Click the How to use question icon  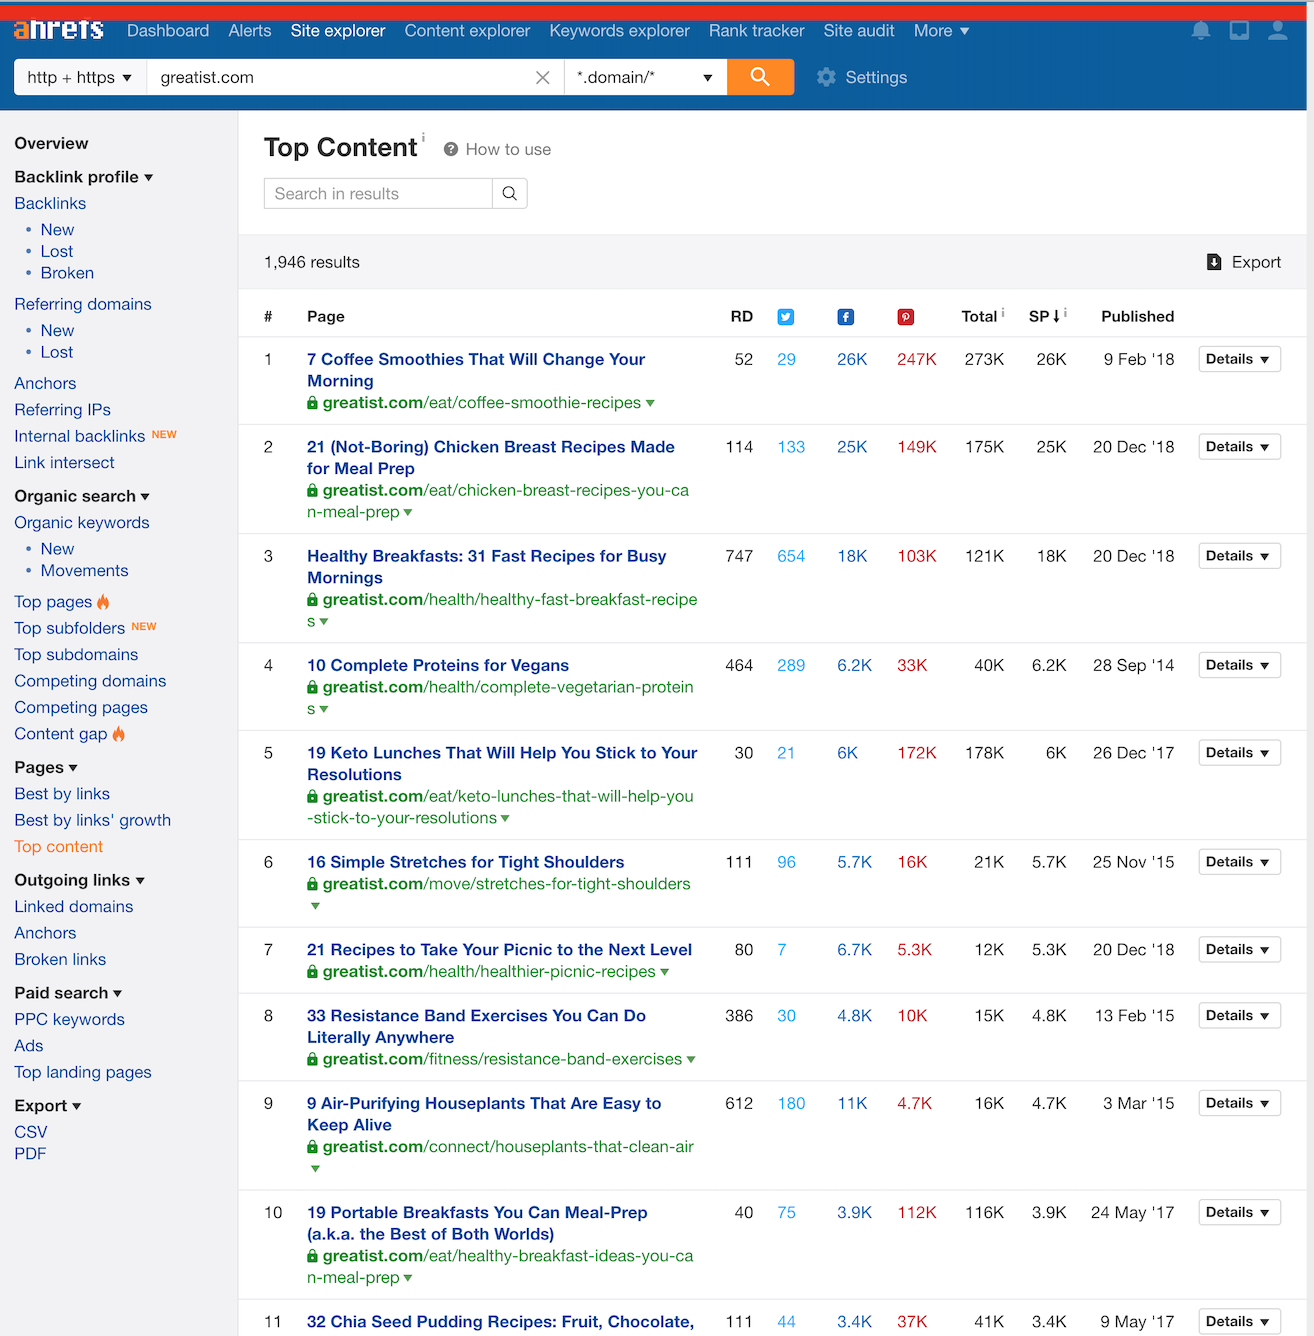tap(451, 149)
